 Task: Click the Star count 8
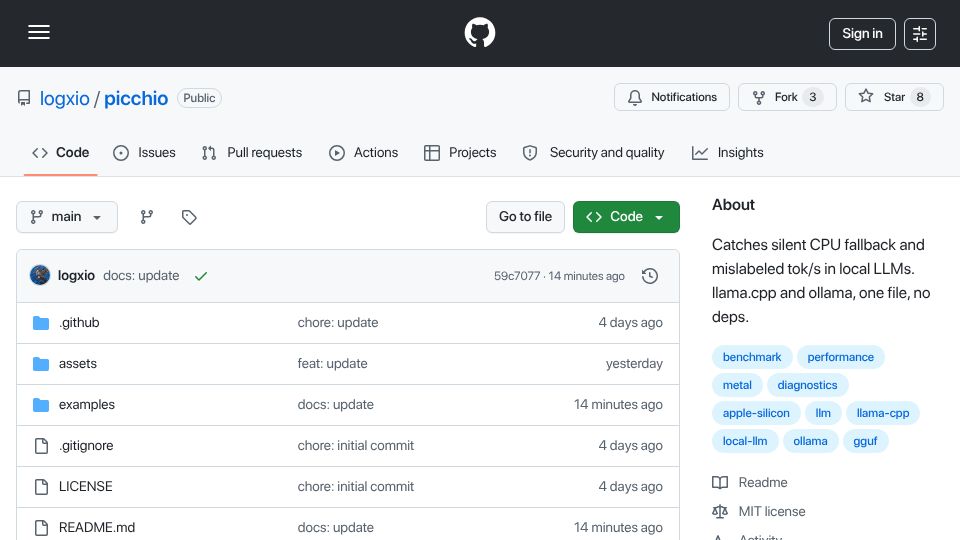pos(920,97)
